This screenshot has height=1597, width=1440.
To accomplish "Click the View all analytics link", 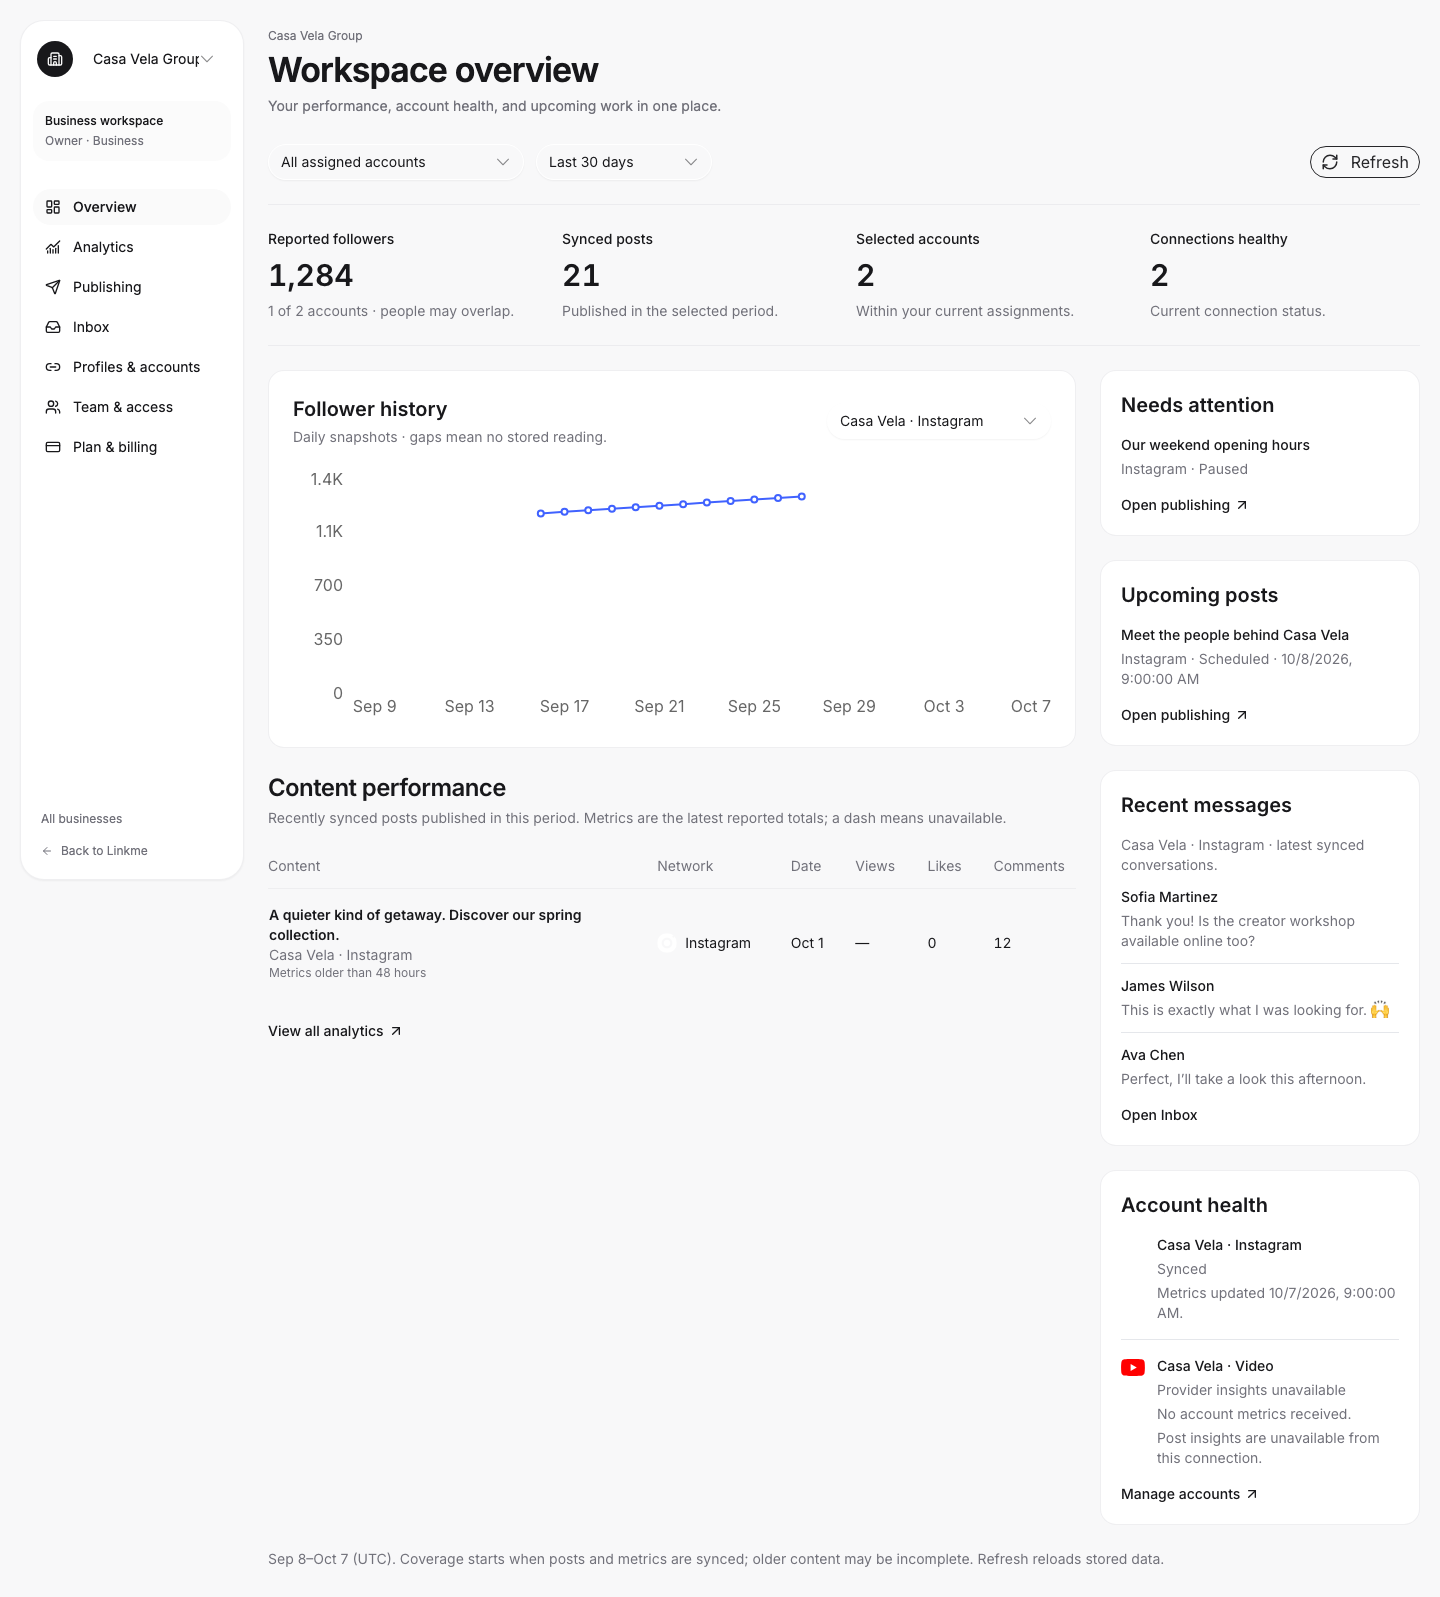I will click(335, 1031).
